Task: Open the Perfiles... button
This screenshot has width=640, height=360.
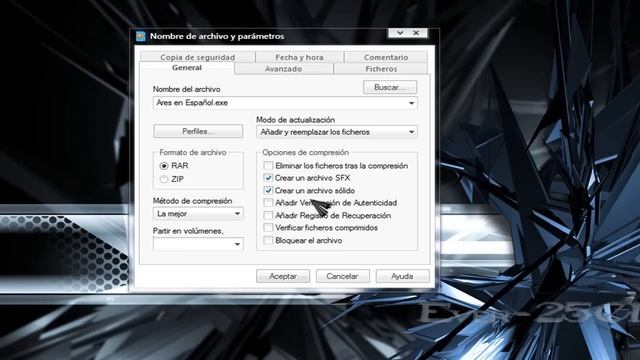Action: click(x=198, y=131)
